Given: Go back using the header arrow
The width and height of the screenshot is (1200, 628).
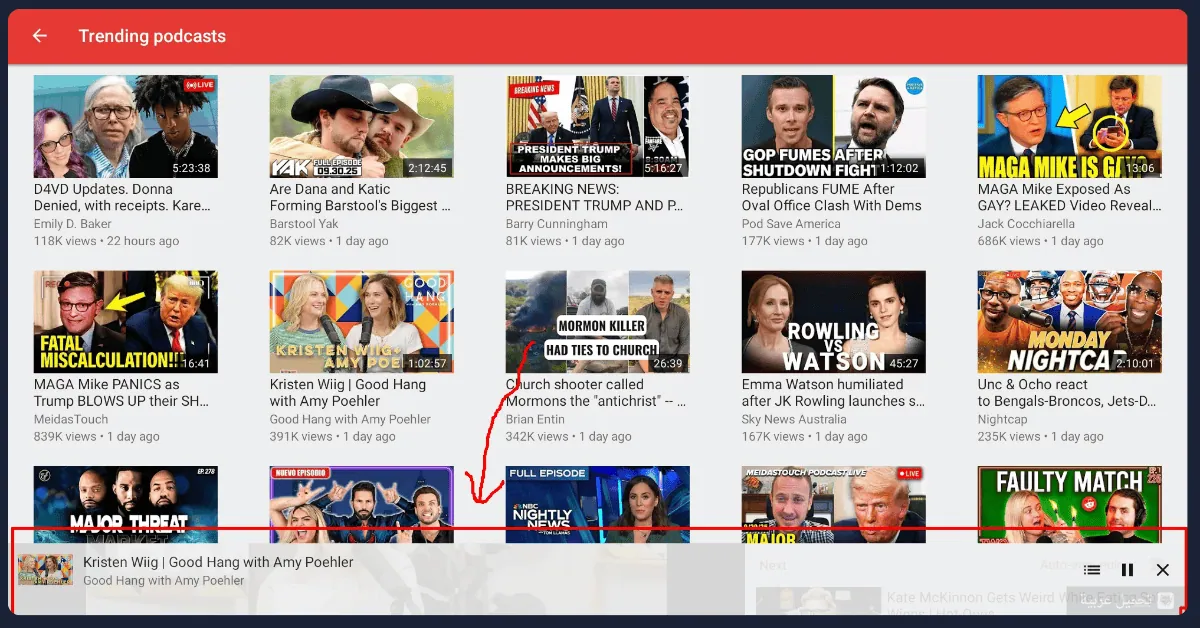Looking at the screenshot, I should [40, 36].
